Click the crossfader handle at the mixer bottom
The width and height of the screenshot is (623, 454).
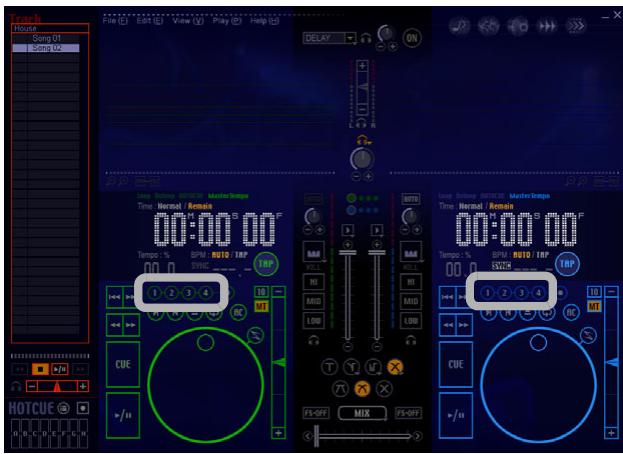[x=316, y=436]
